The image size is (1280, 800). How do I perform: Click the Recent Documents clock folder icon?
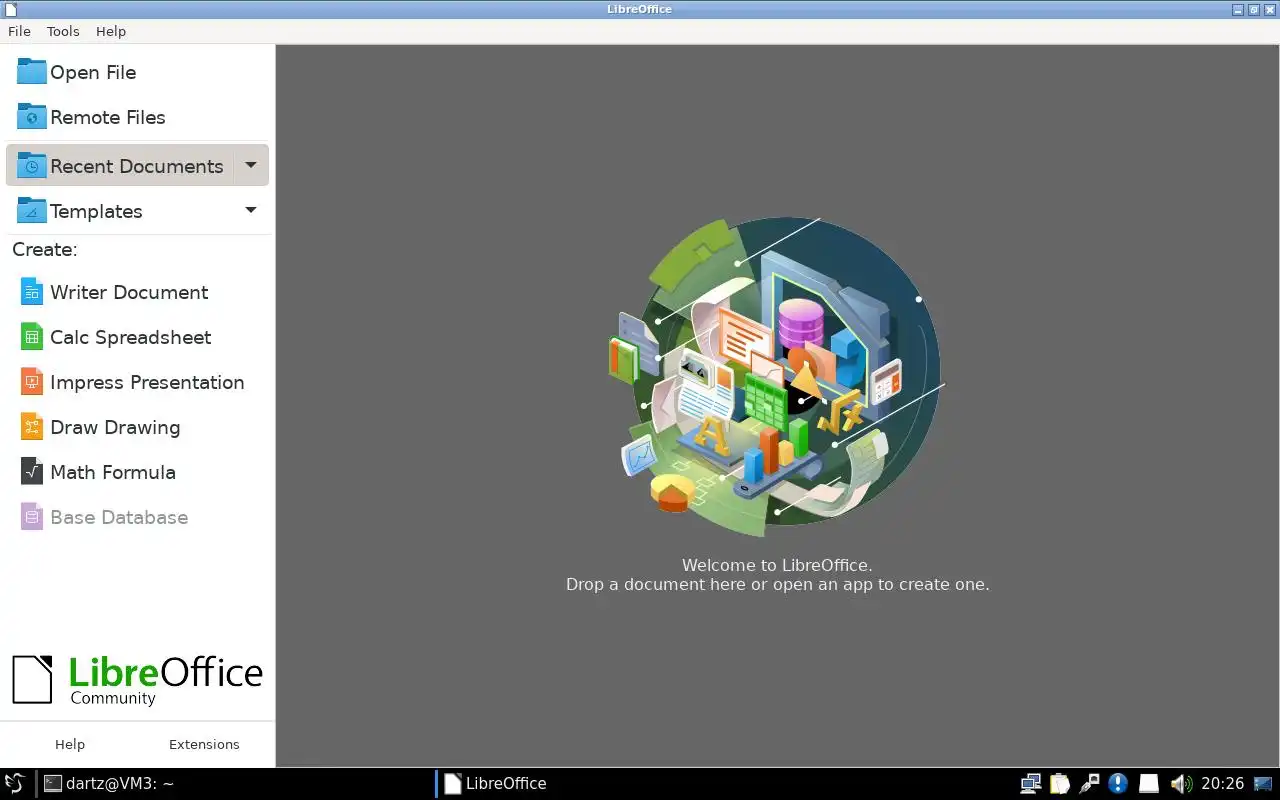coord(31,166)
